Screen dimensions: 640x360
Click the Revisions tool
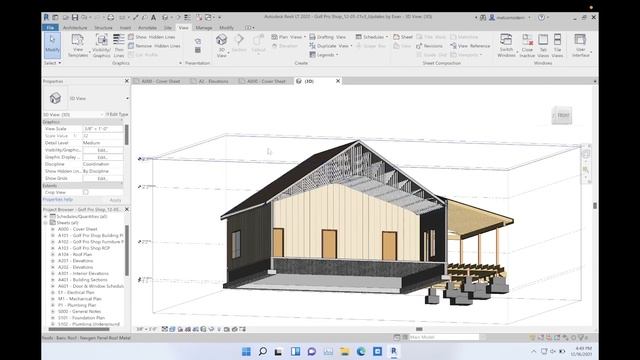point(429,46)
